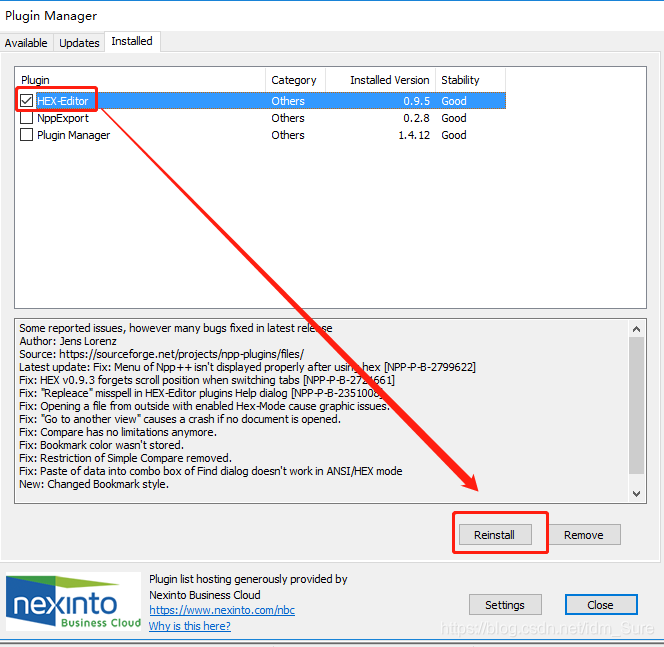
Task: Click the Remove button
Action: click(x=584, y=535)
